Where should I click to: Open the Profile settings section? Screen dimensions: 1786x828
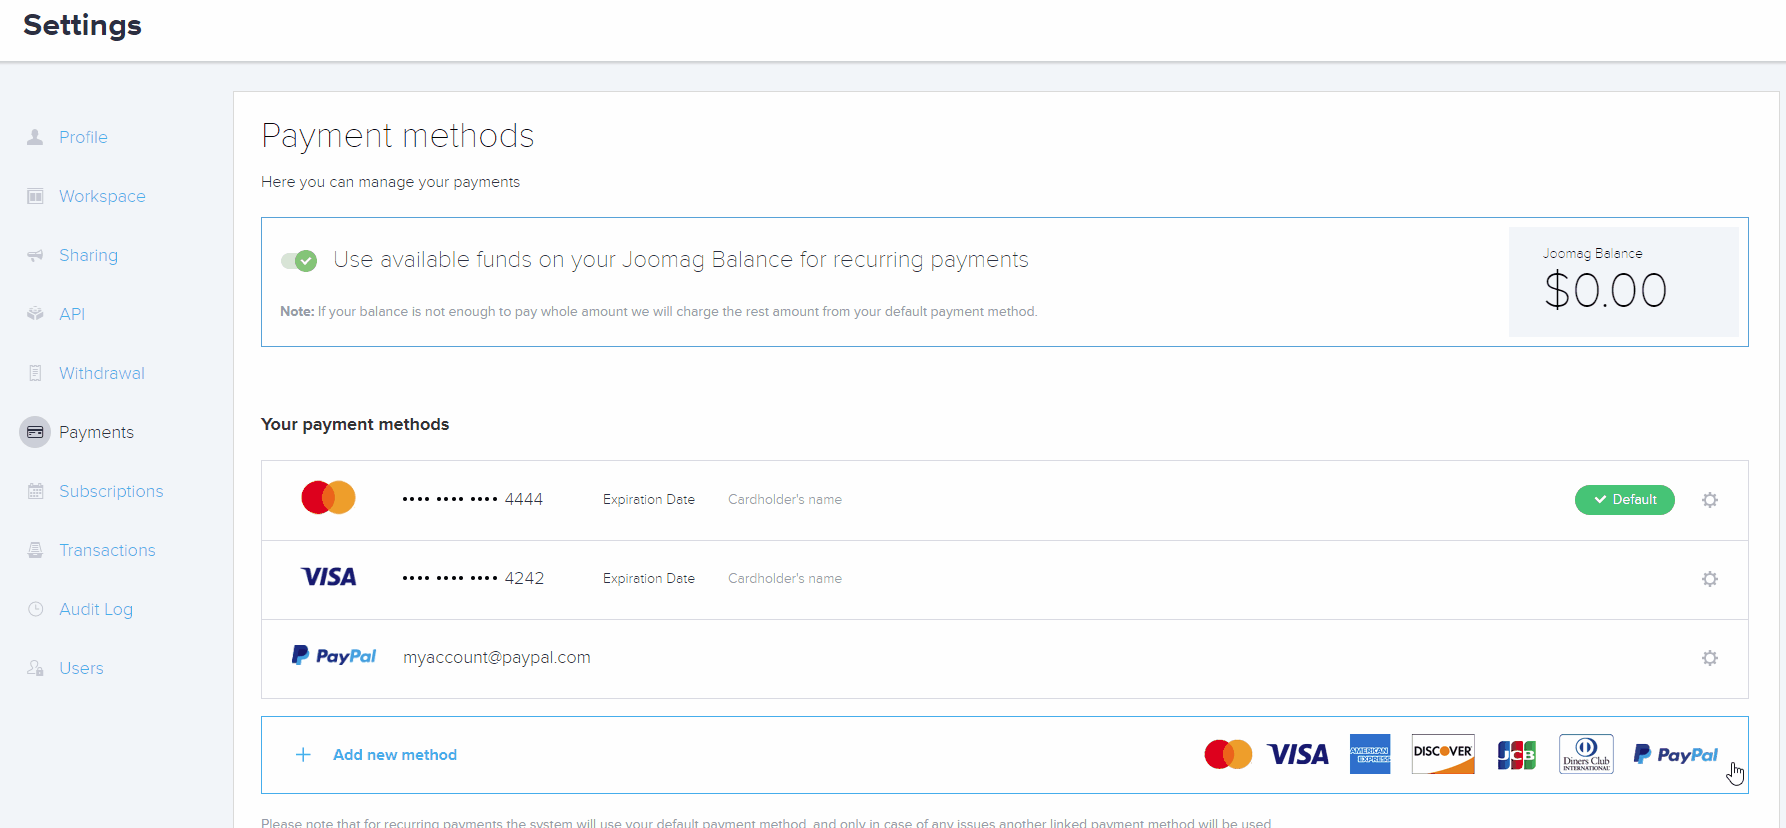83,137
